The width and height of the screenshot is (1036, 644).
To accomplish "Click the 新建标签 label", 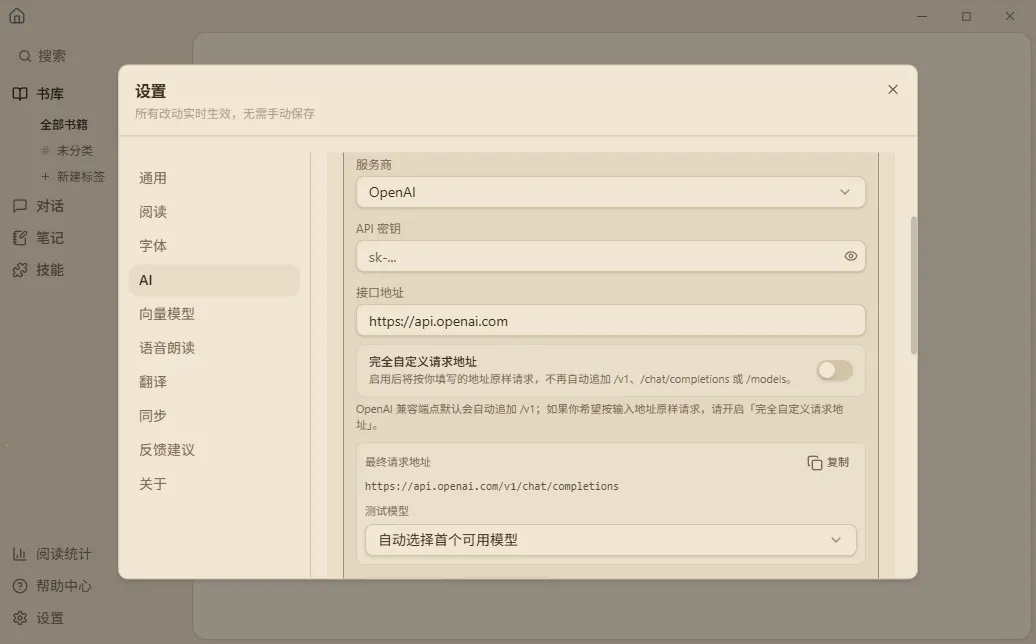I will pyautogui.click(x=81, y=176).
